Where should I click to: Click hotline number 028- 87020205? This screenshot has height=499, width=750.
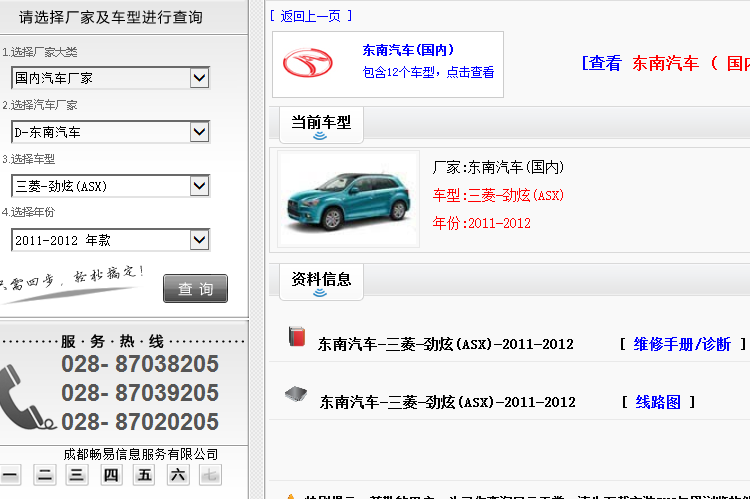pyautogui.click(x=140, y=422)
